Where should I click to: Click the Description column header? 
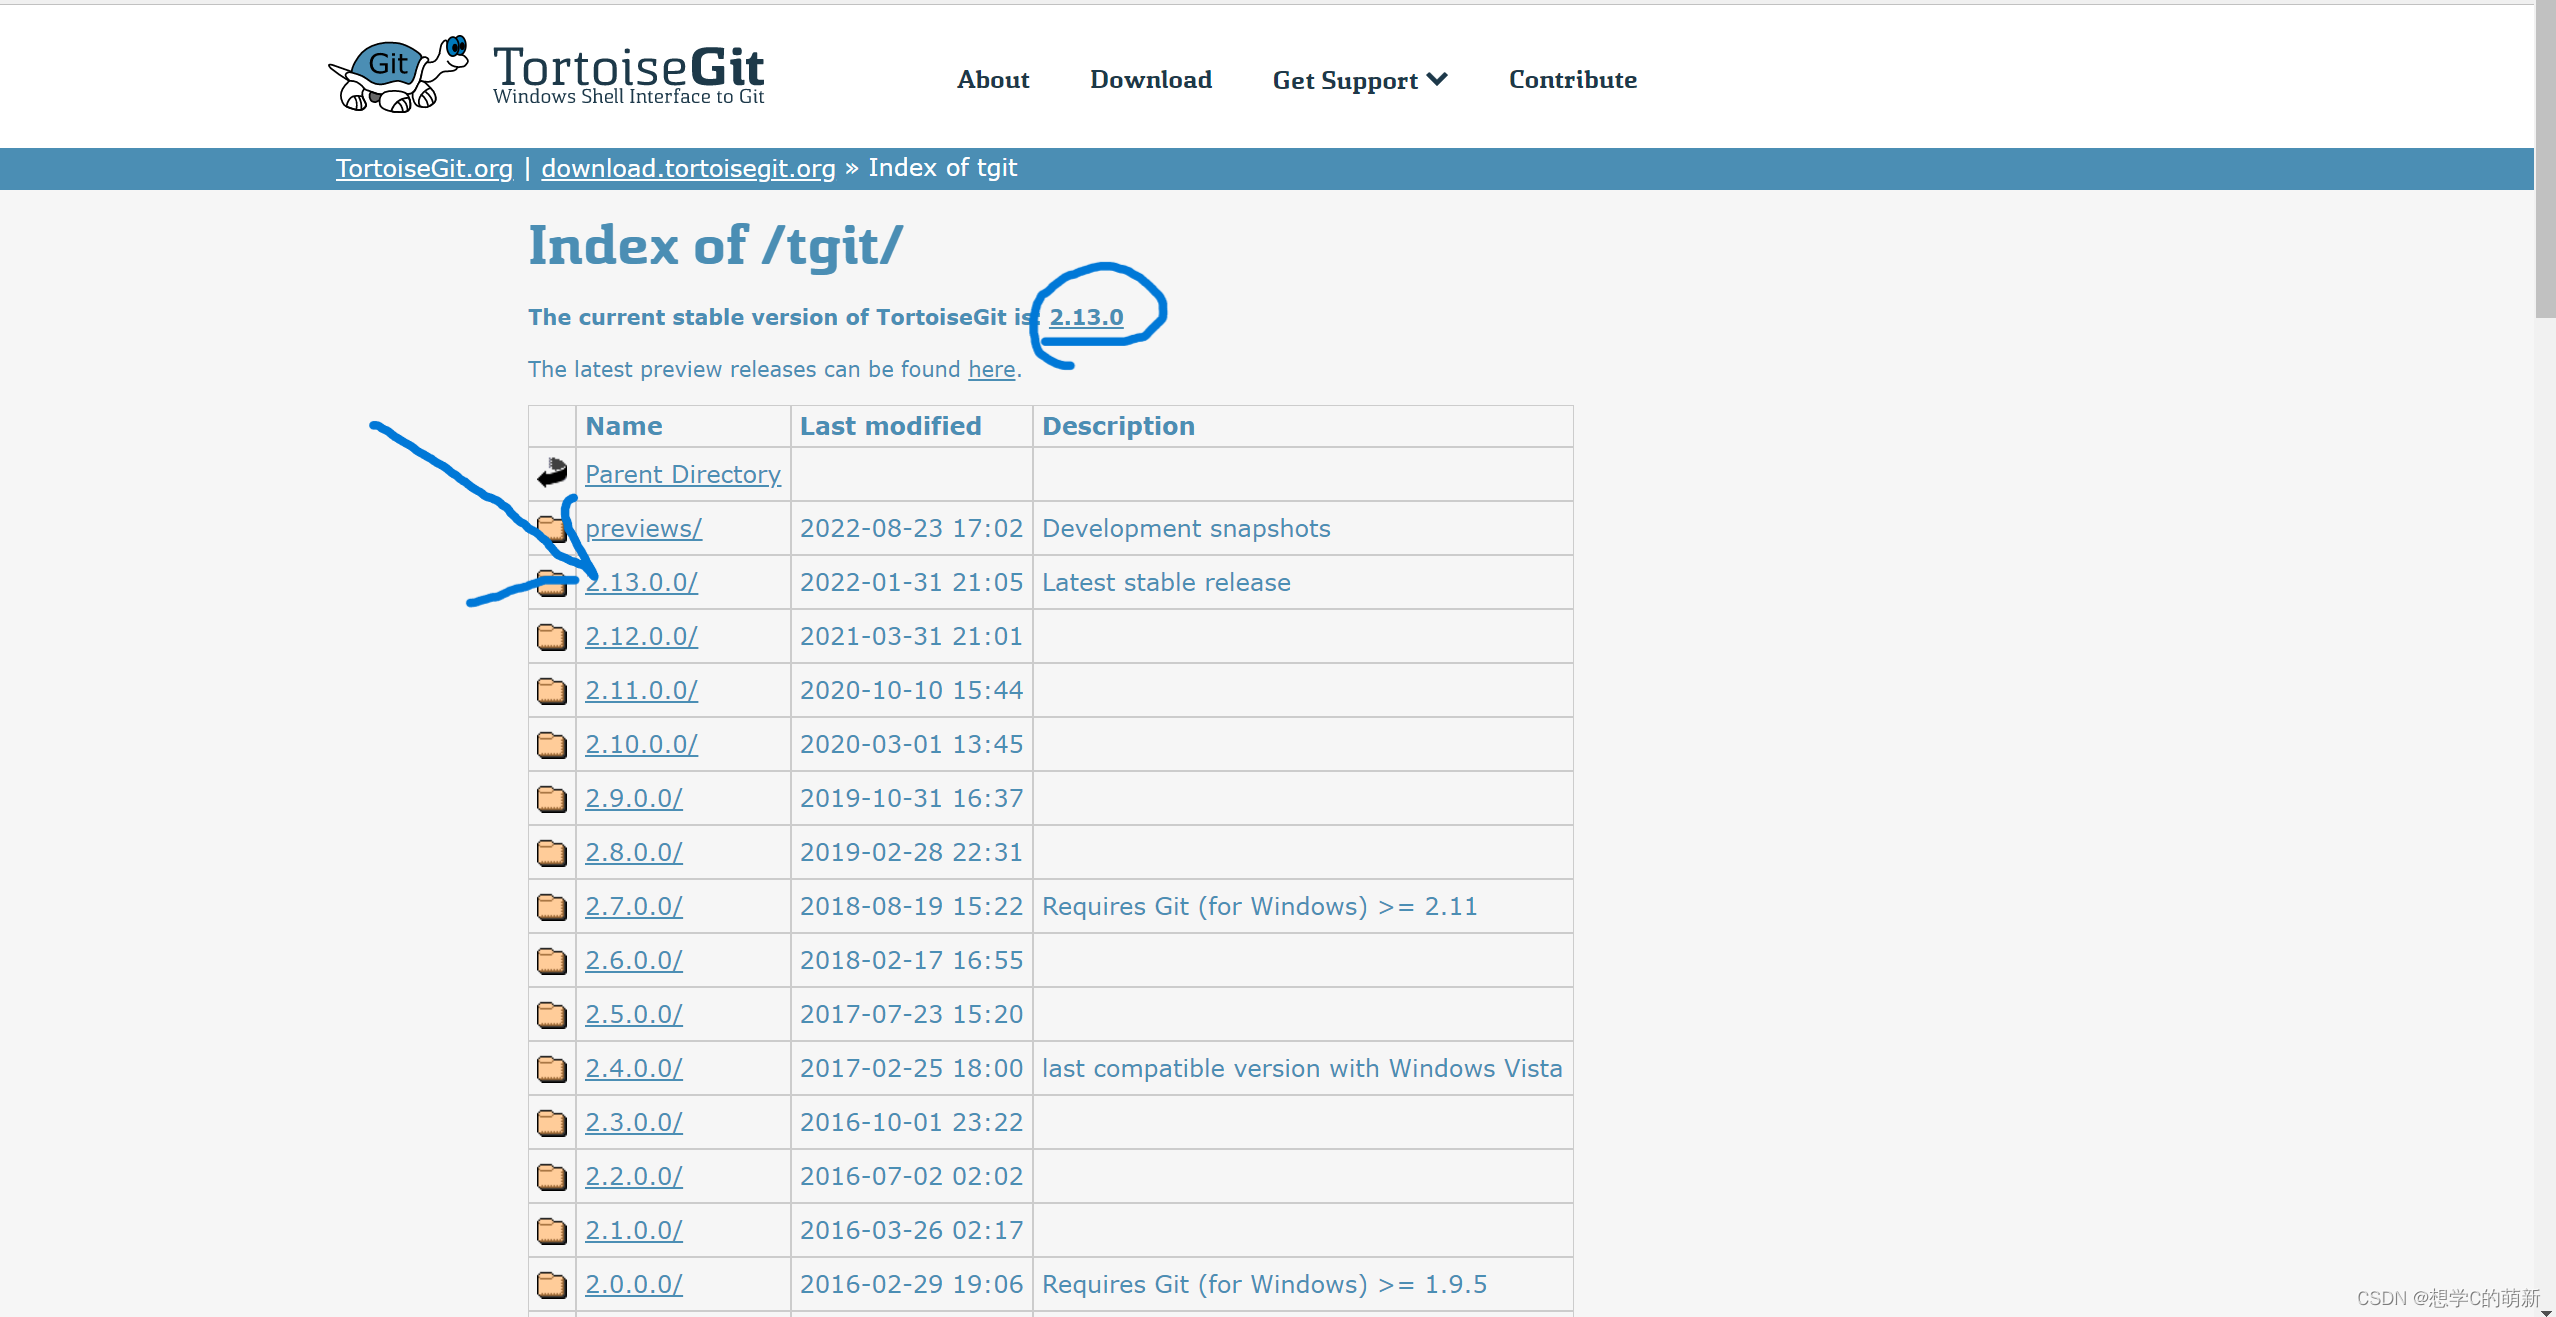coord(1118,426)
